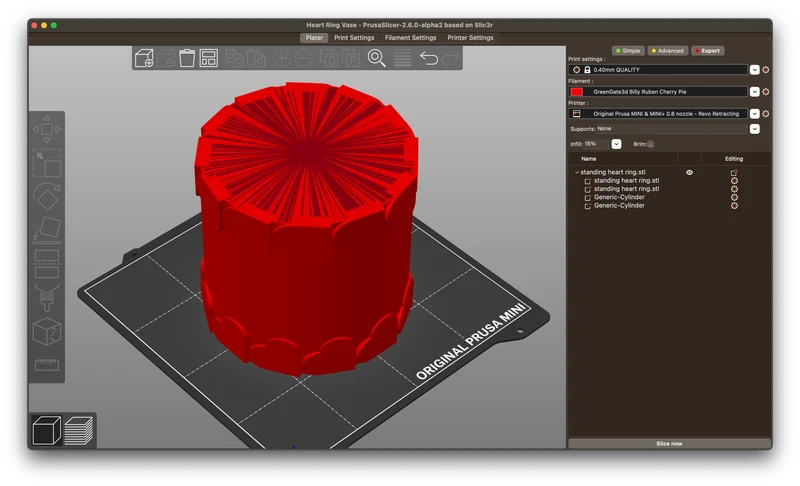Viewport: 800px width, 486px height.
Task: Click the Original Prusa MINI printer field
Action: [658, 114]
